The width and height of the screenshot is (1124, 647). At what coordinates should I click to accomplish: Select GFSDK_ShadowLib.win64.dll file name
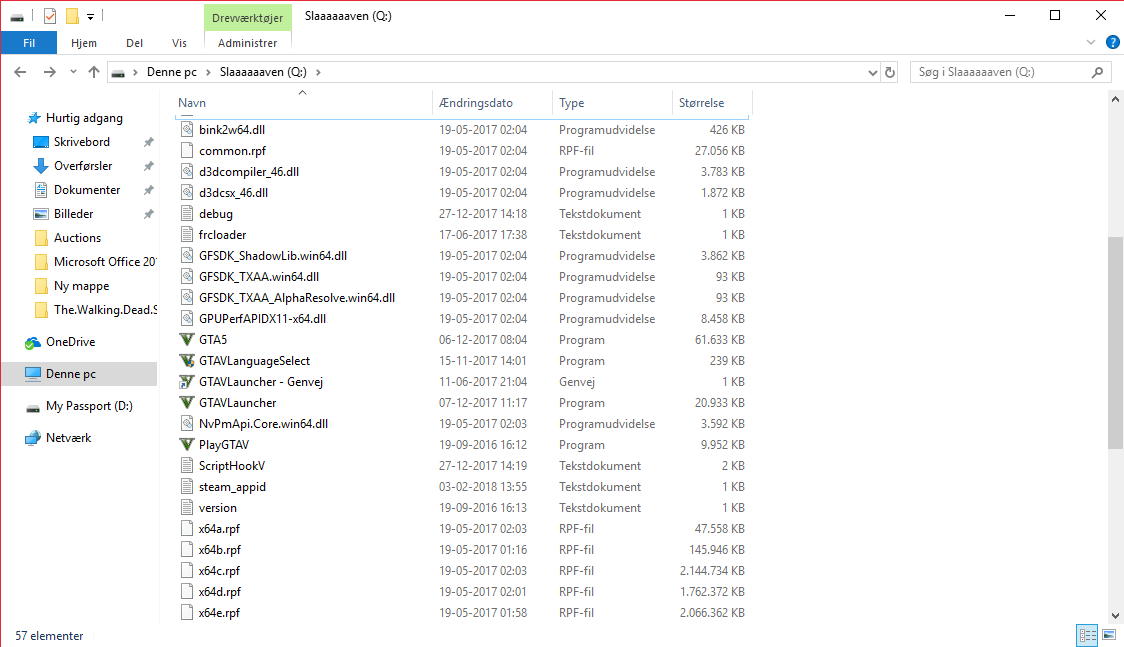(x=273, y=256)
